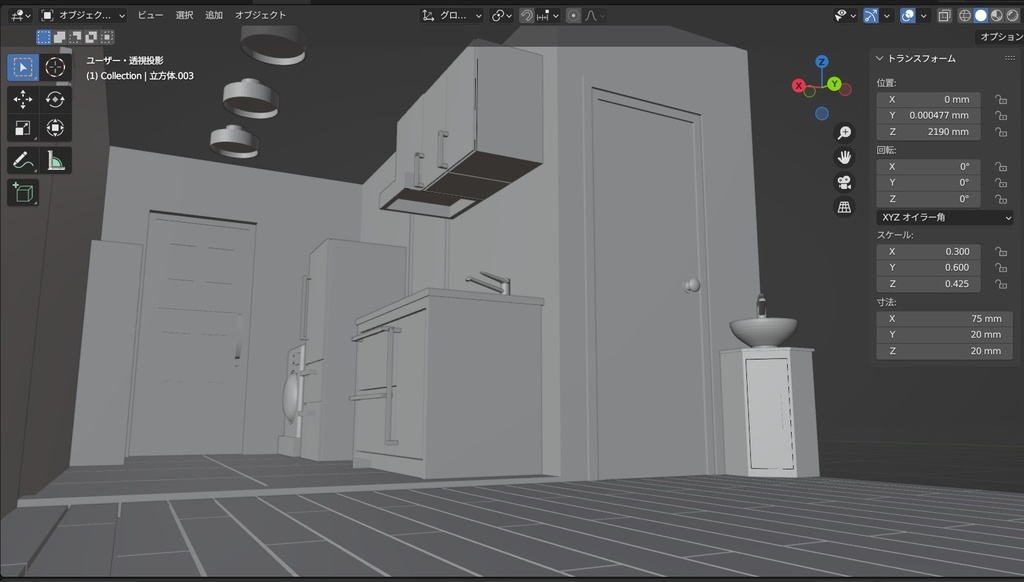Activate the Annotate tool
The height and width of the screenshot is (582, 1024).
[22, 158]
